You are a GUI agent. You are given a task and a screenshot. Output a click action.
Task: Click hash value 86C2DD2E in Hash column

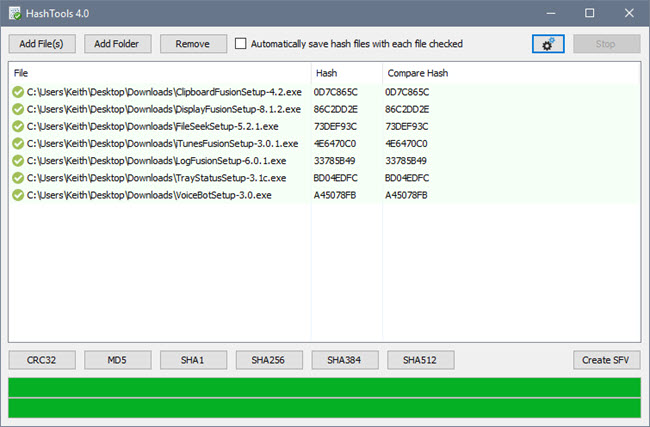coord(335,109)
